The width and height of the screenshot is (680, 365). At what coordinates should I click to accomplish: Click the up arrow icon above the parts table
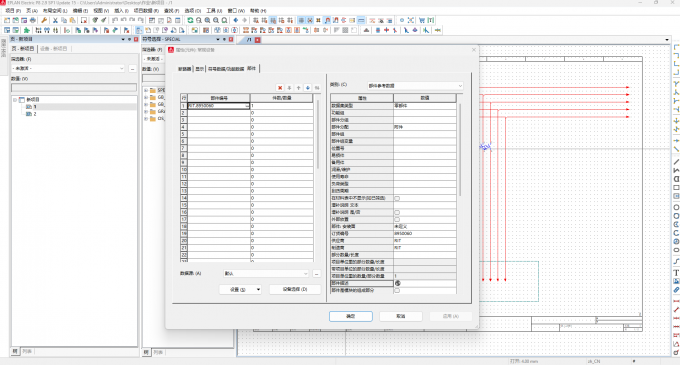298,88
